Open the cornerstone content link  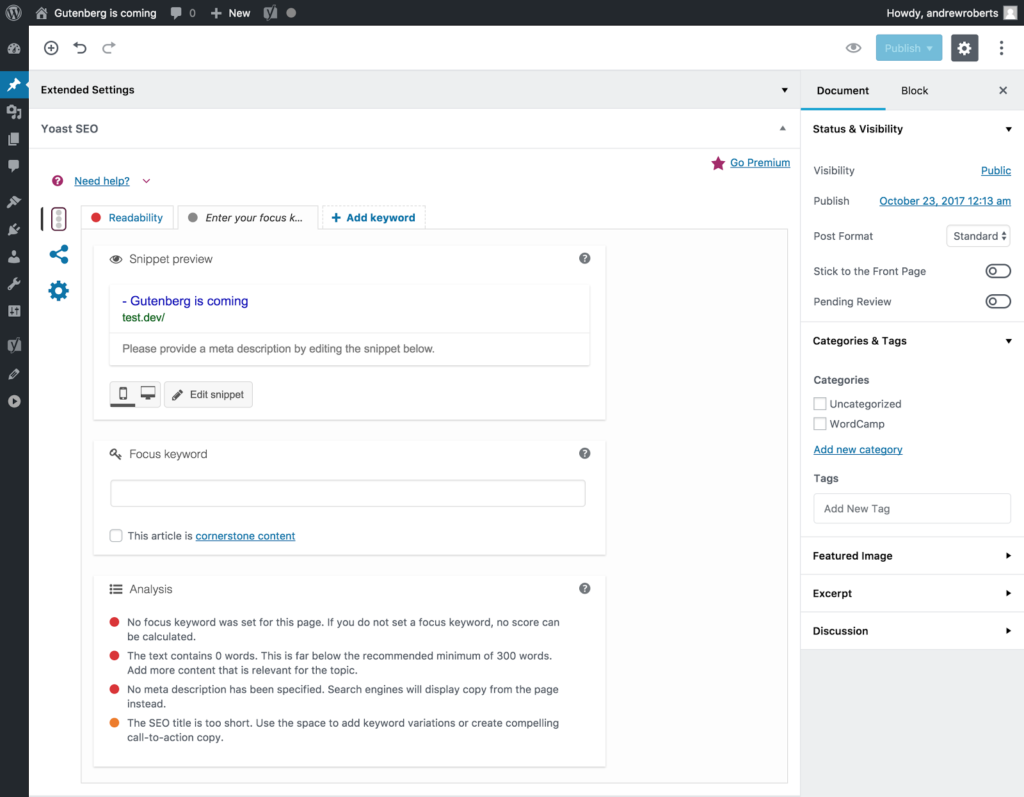[x=245, y=536]
